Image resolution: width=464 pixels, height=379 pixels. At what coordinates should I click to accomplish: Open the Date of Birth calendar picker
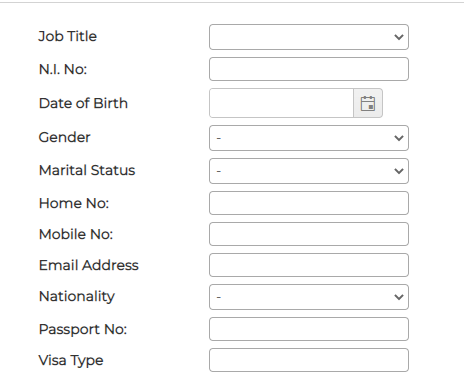368,103
